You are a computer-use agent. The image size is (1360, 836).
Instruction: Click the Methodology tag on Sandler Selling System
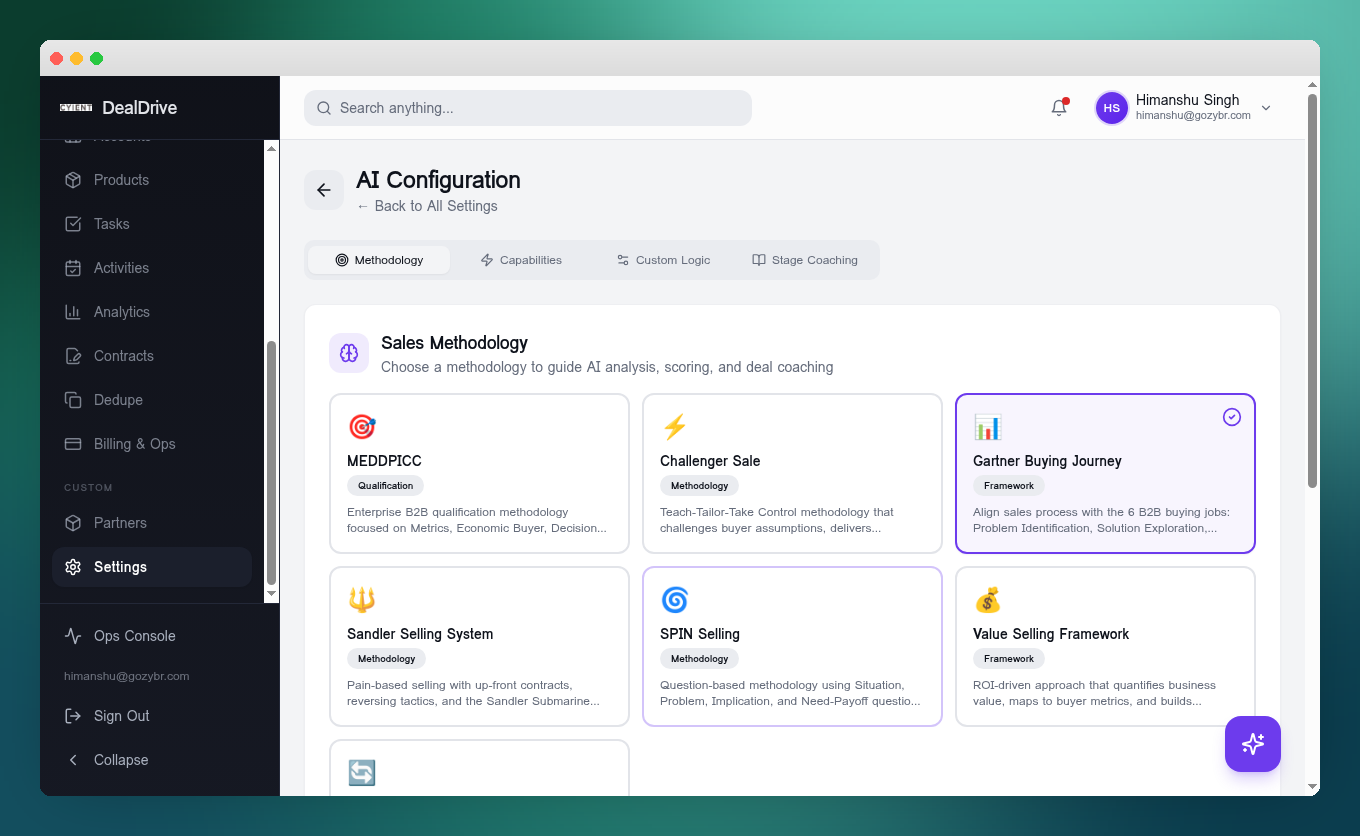[387, 659]
